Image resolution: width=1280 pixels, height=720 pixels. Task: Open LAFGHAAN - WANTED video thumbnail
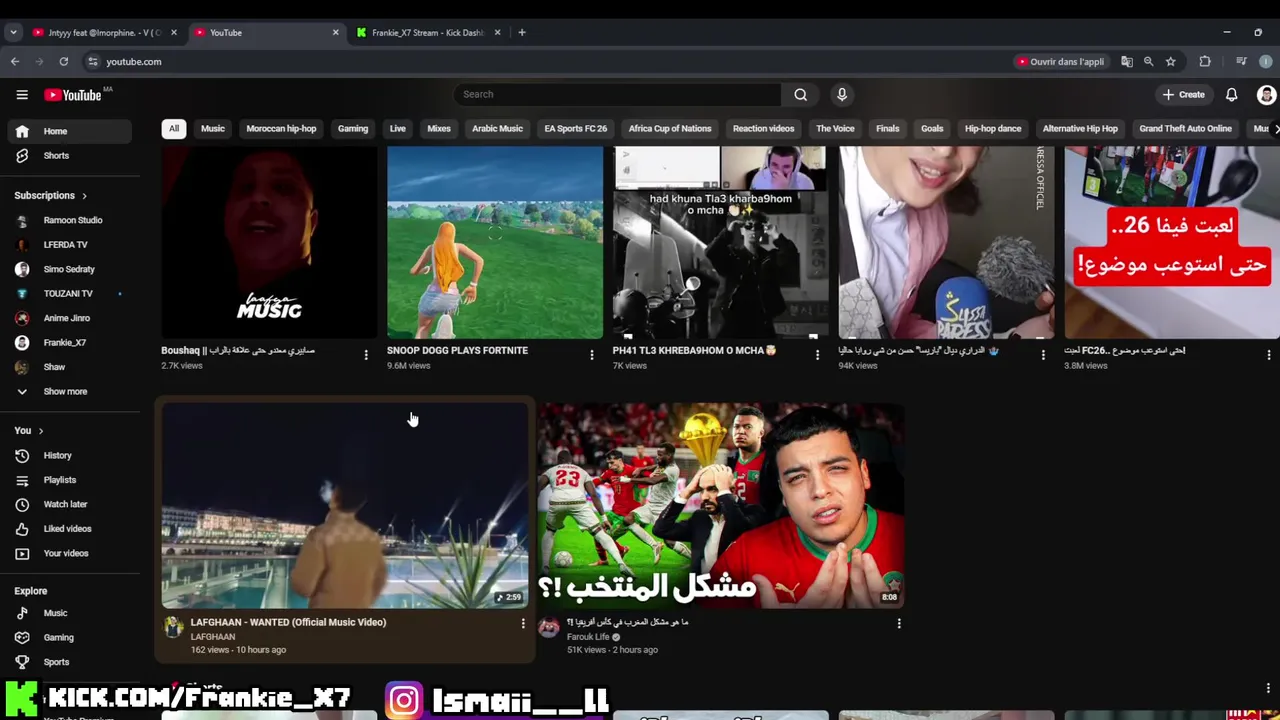[345, 505]
